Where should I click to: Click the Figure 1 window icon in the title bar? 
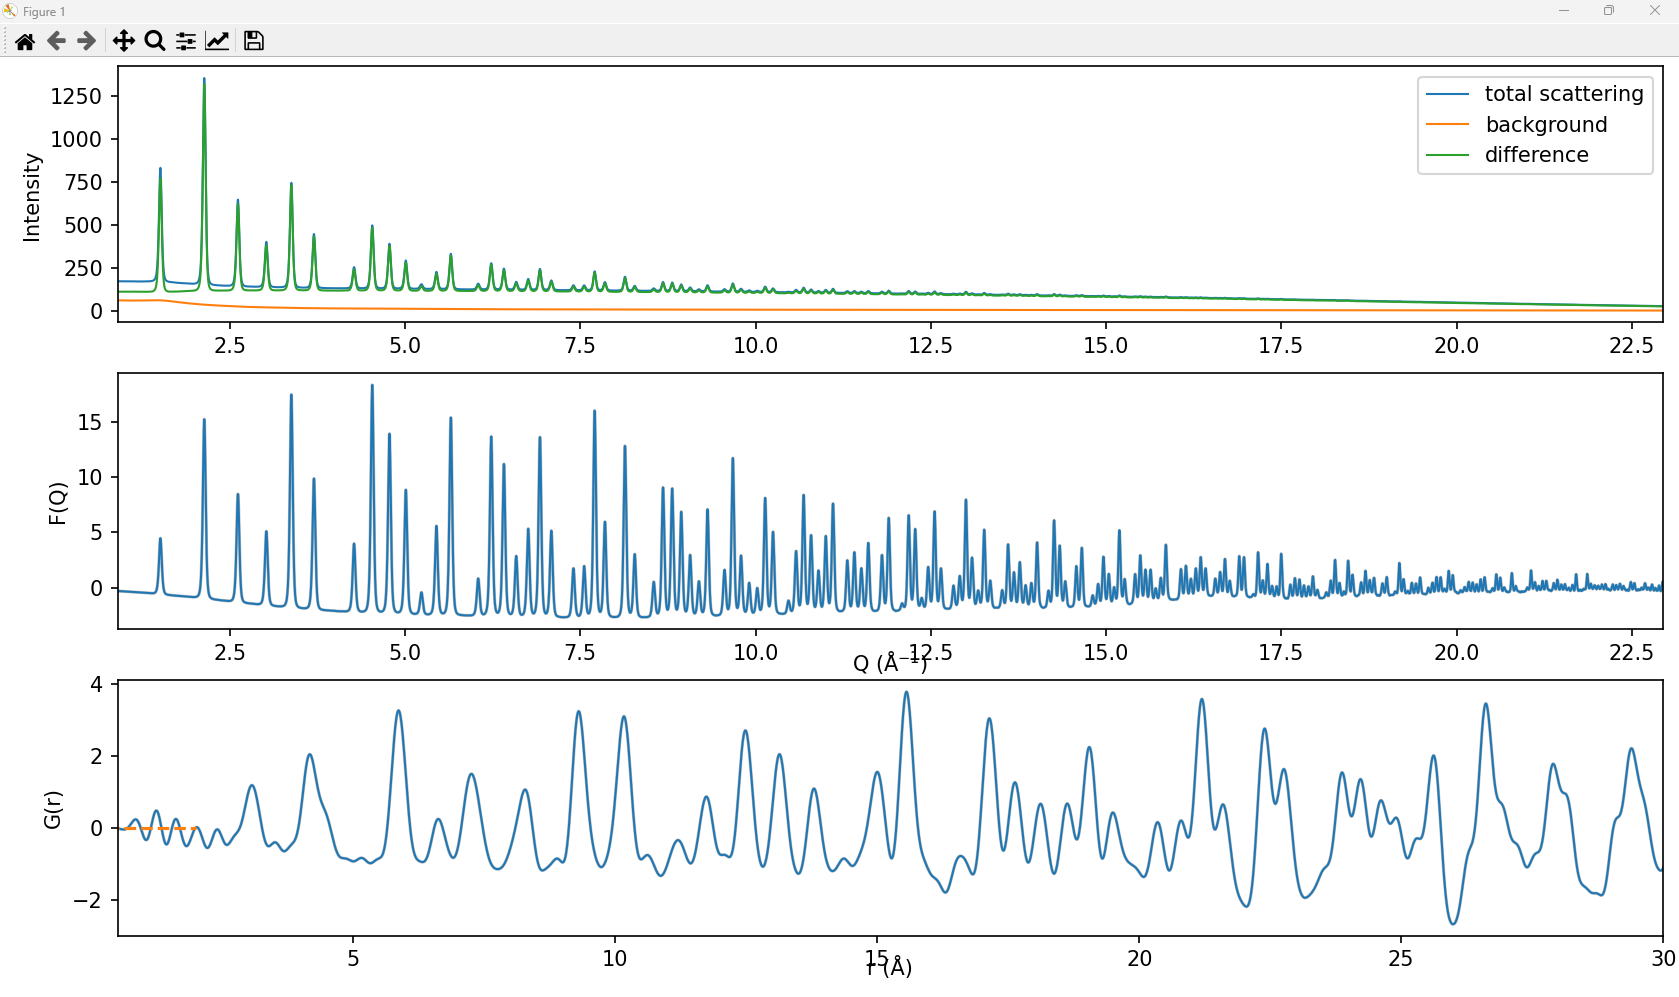coord(10,11)
